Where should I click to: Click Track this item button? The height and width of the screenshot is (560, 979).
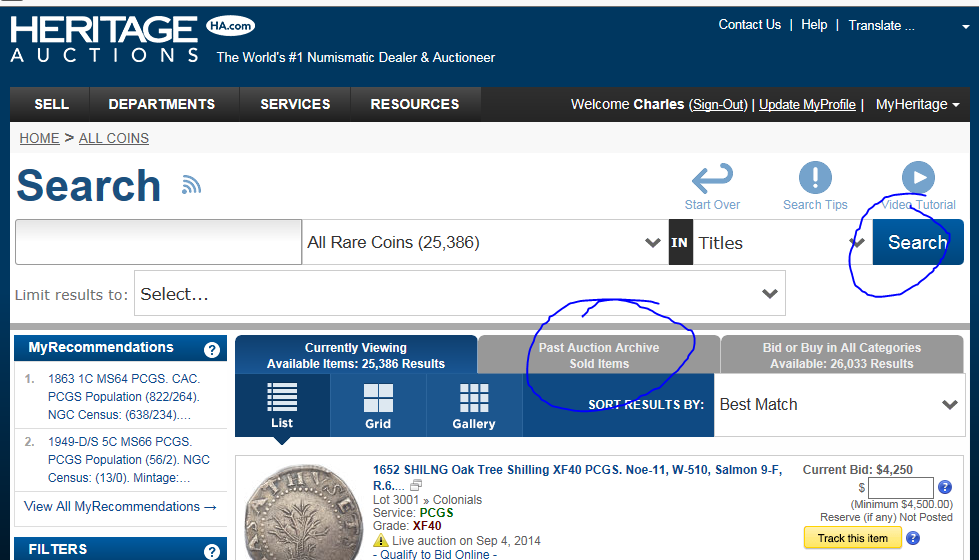[852, 538]
